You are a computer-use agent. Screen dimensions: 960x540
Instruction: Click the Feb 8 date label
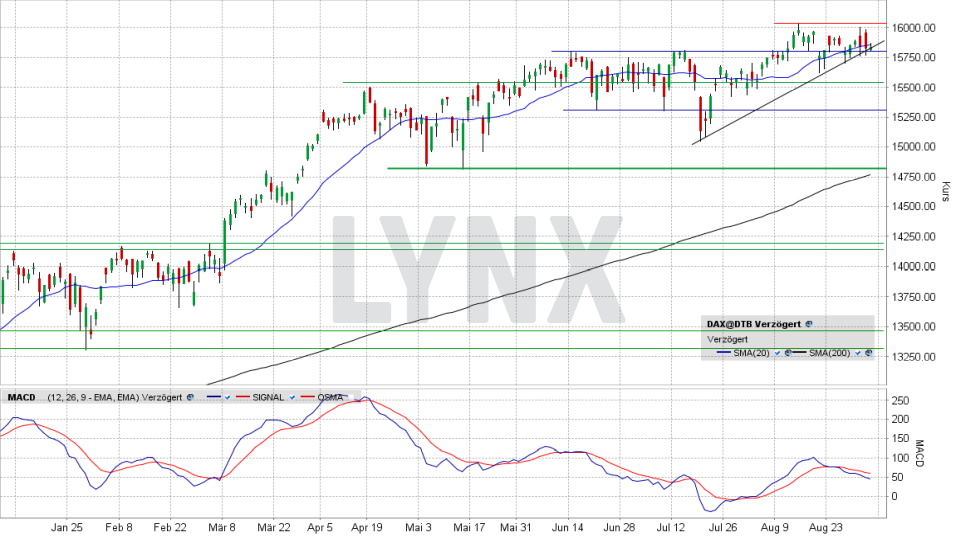119,528
